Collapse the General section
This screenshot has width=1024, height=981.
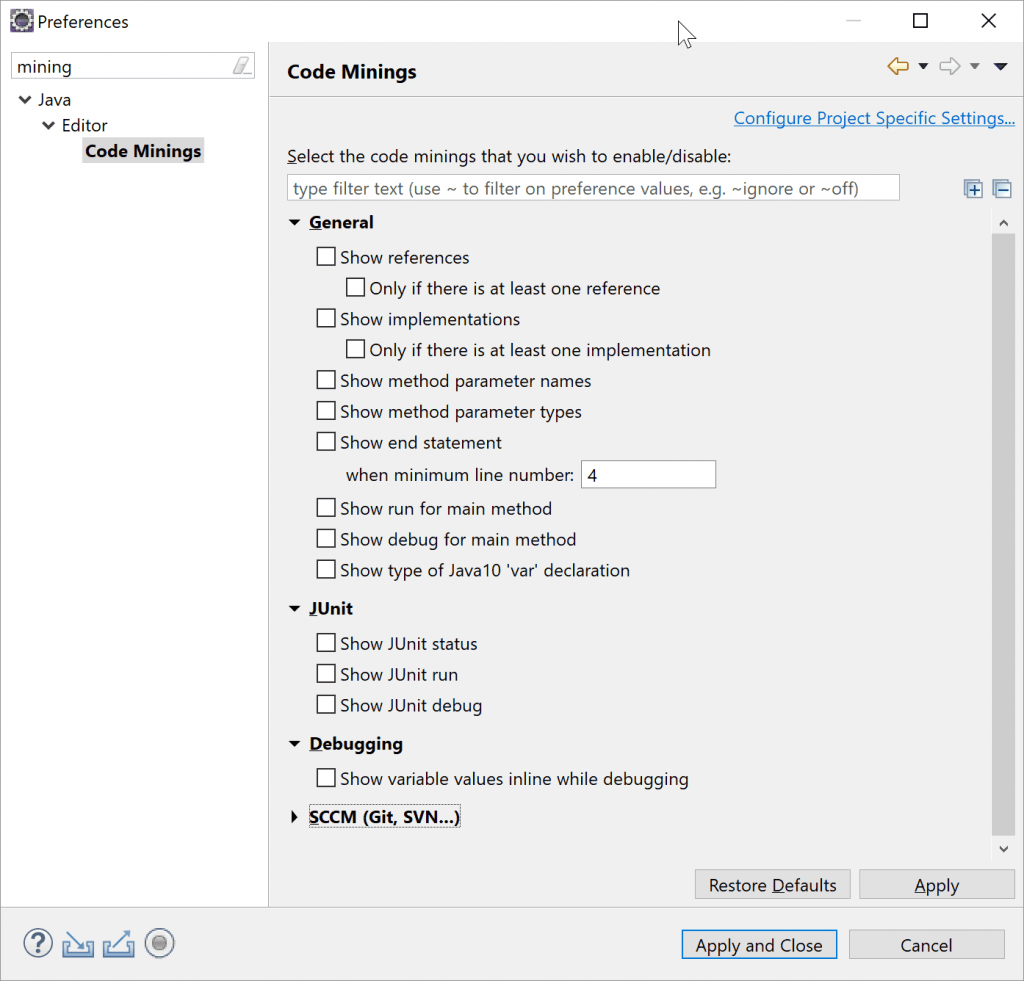coord(295,223)
